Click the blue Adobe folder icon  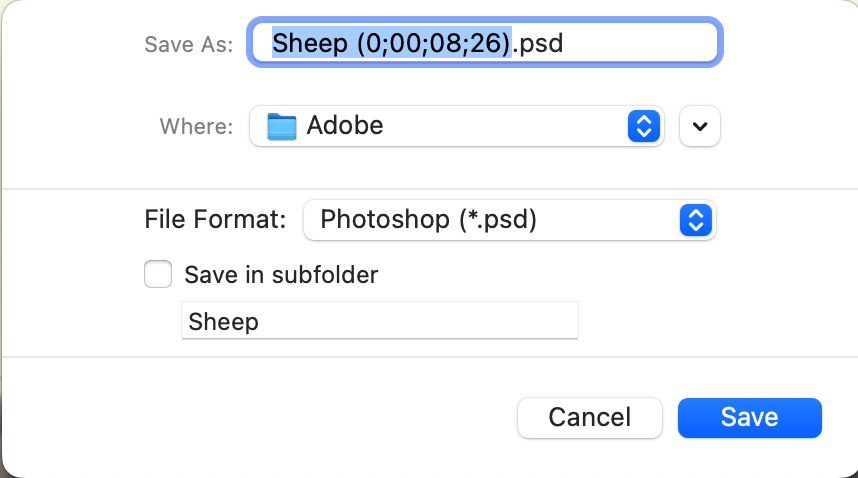pyautogui.click(x=282, y=126)
